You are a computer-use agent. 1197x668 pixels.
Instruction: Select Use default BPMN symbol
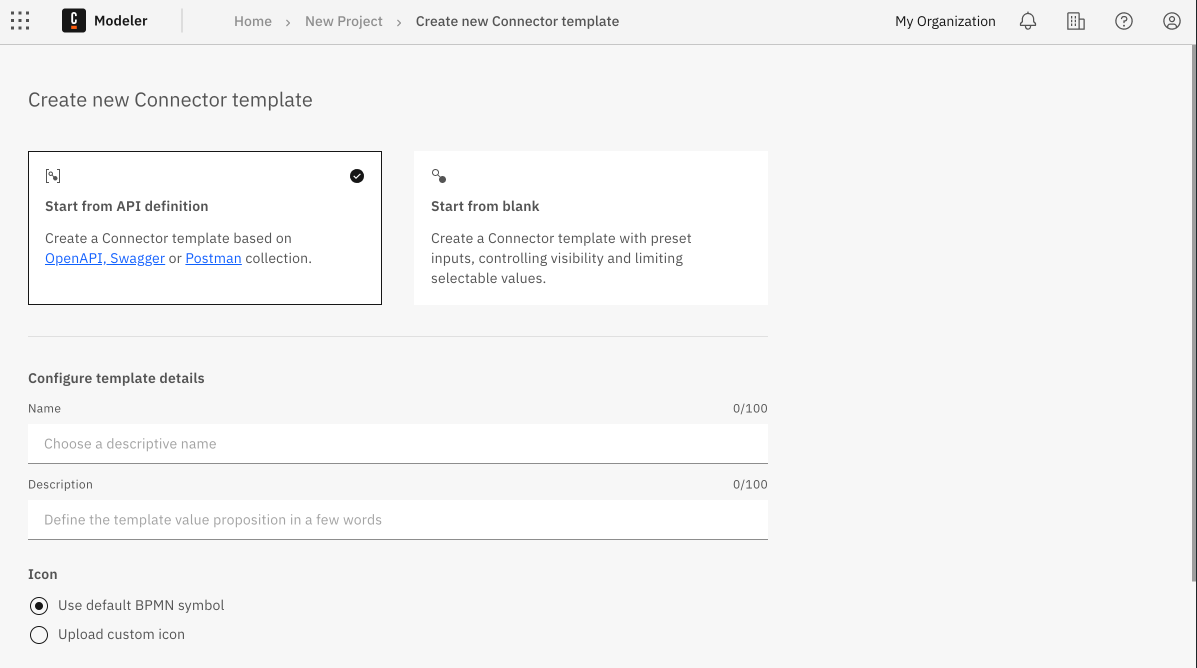[38, 605]
